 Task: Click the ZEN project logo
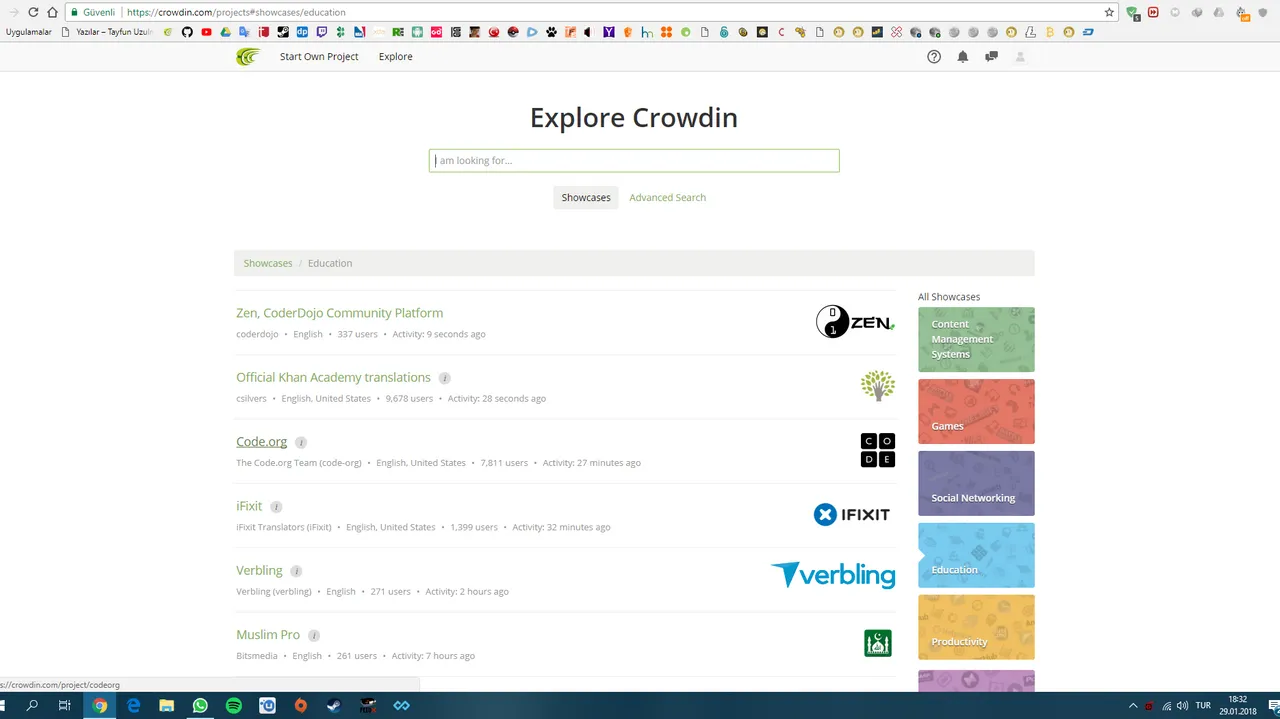coord(855,322)
